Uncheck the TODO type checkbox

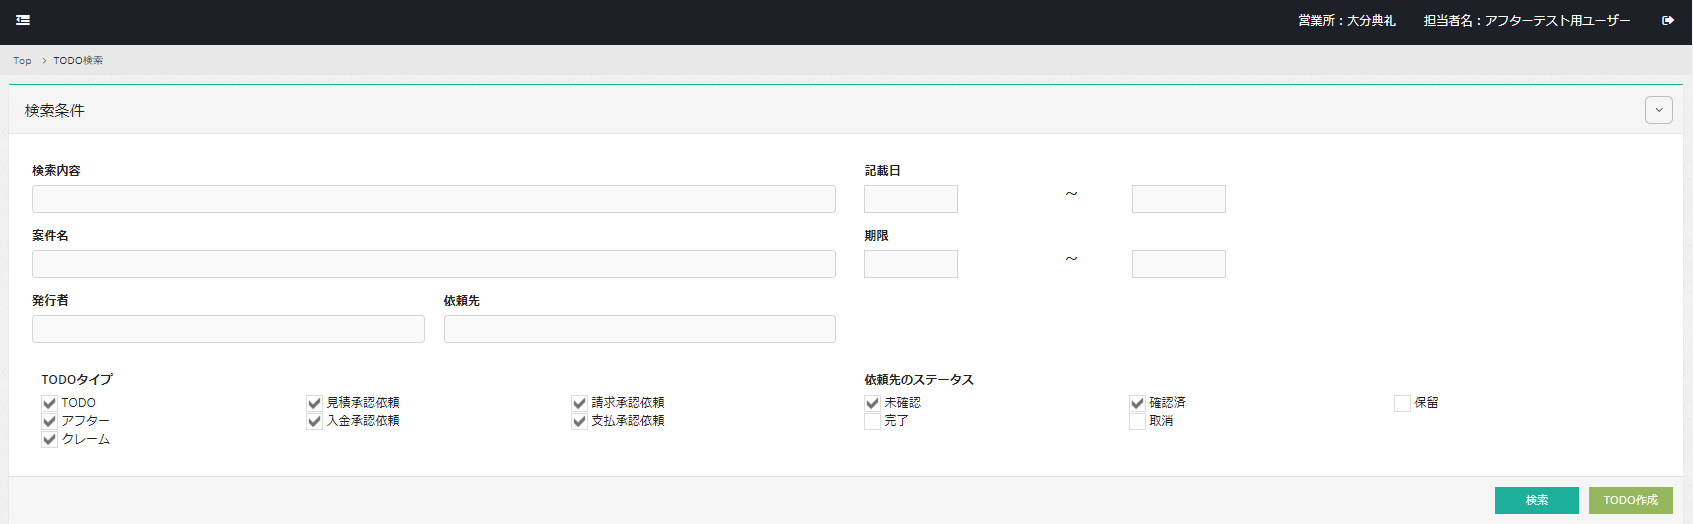coord(49,403)
